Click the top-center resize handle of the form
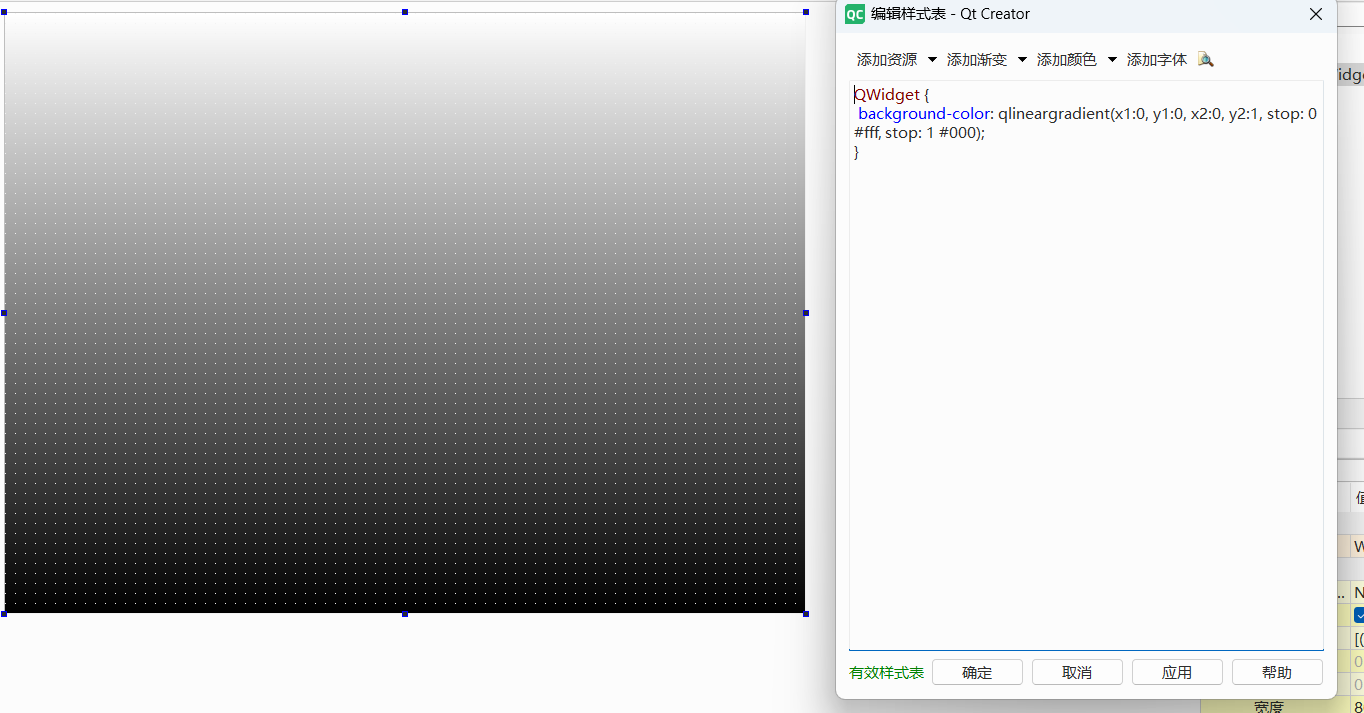The height and width of the screenshot is (713, 1364). pyautogui.click(x=405, y=12)
